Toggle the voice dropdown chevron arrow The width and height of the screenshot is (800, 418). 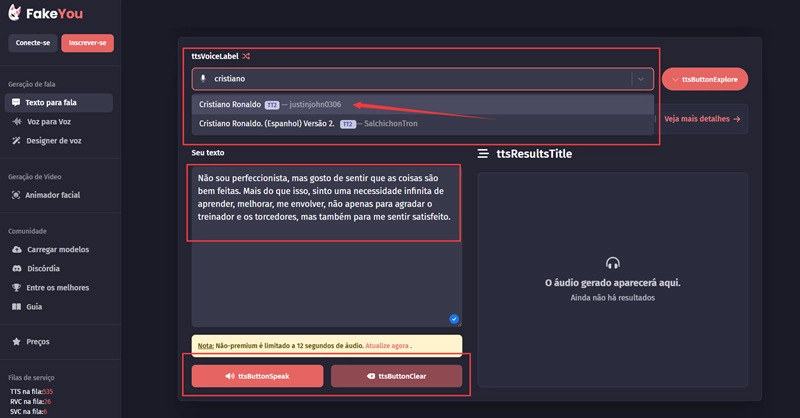pyautogui.click(x=641, y=79)
